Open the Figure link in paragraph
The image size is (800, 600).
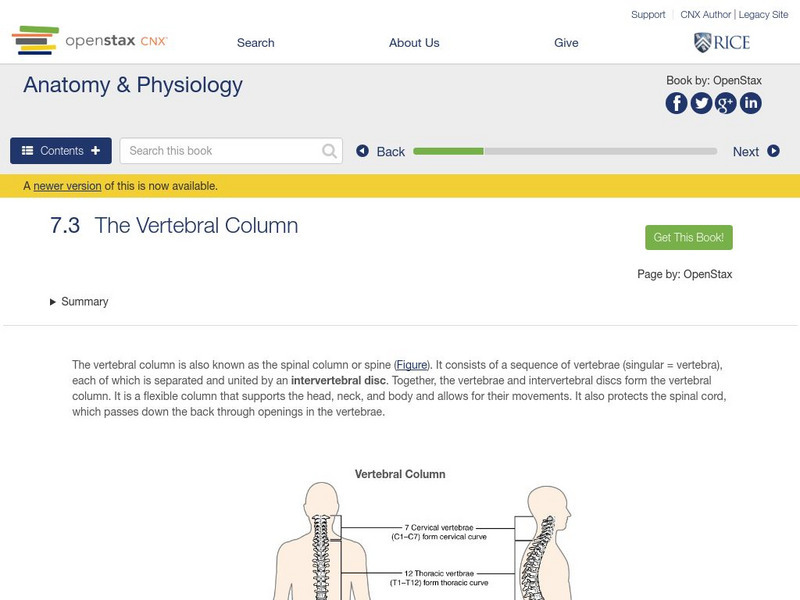(412, 365)
